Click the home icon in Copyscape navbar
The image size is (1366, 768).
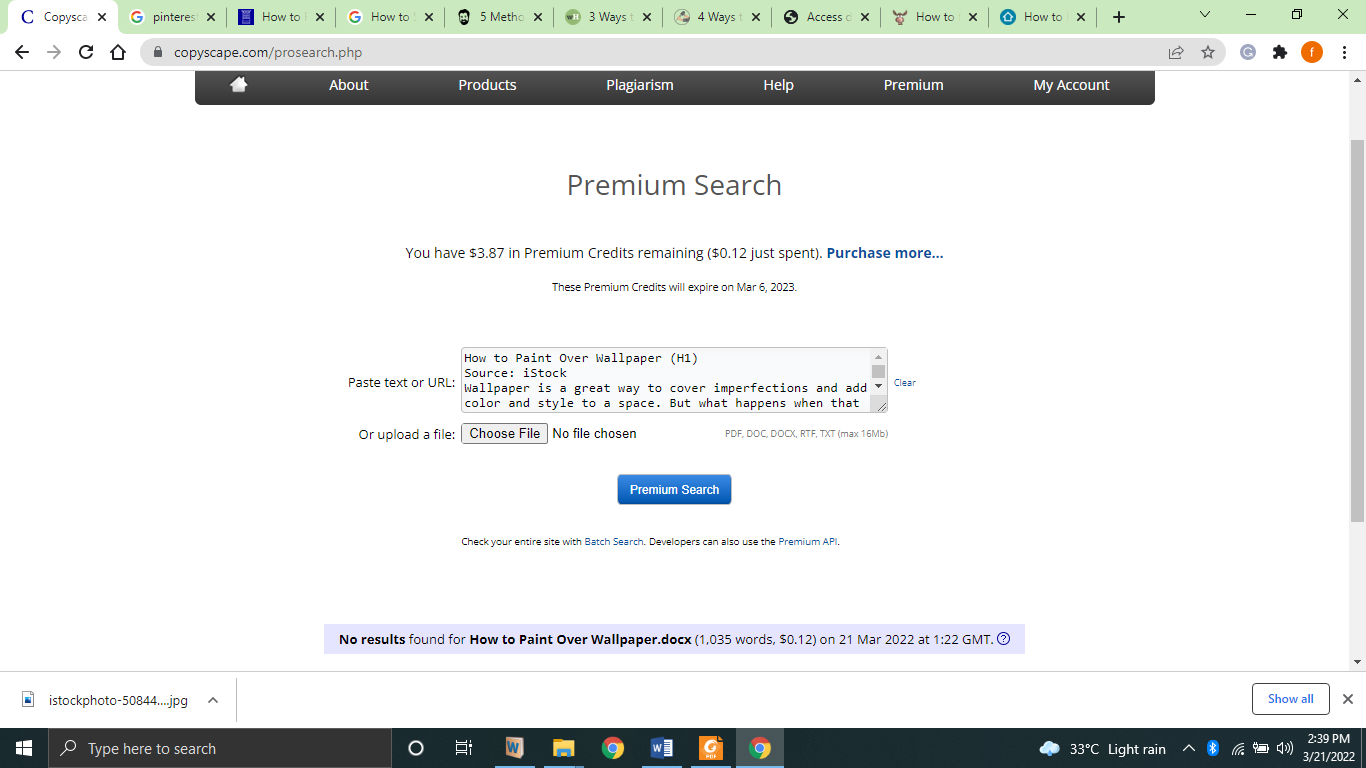click(x=238, y=85)
